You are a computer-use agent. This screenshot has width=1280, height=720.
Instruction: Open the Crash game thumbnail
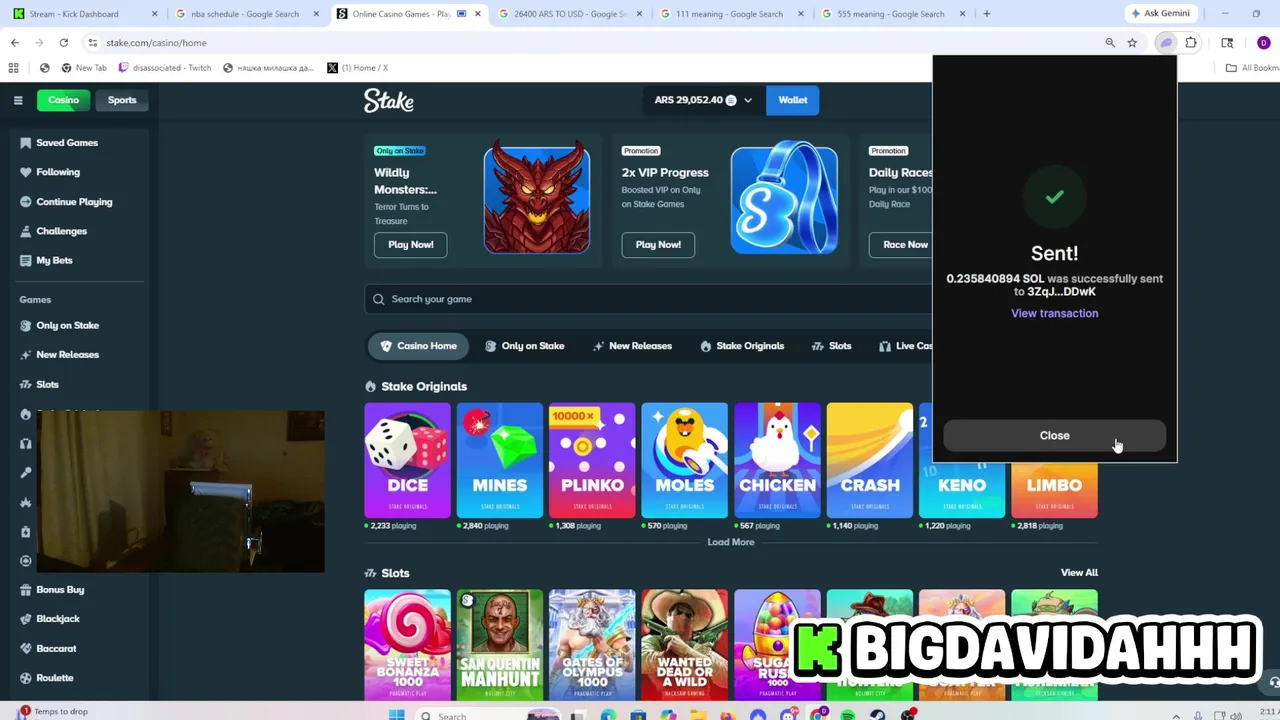pyautogui.click(x=869, y=461)
